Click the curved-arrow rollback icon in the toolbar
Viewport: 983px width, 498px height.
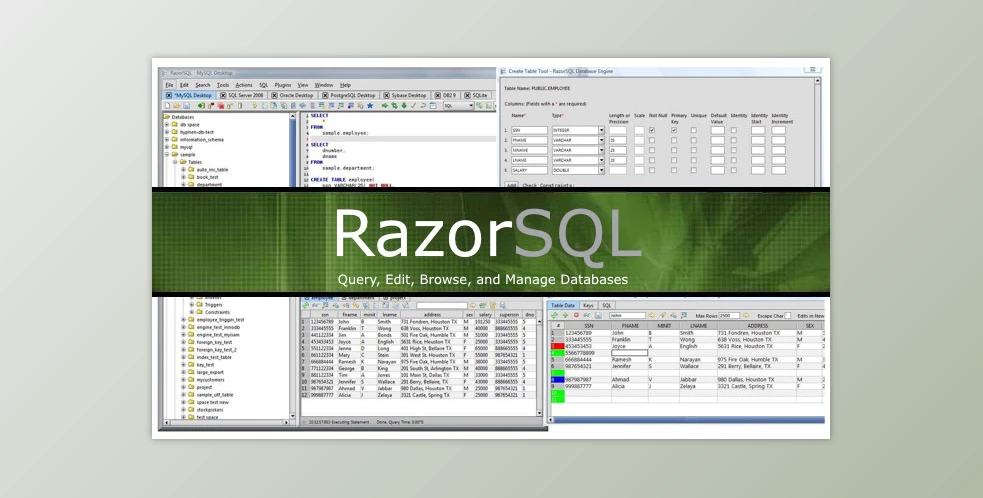point(423,106)
